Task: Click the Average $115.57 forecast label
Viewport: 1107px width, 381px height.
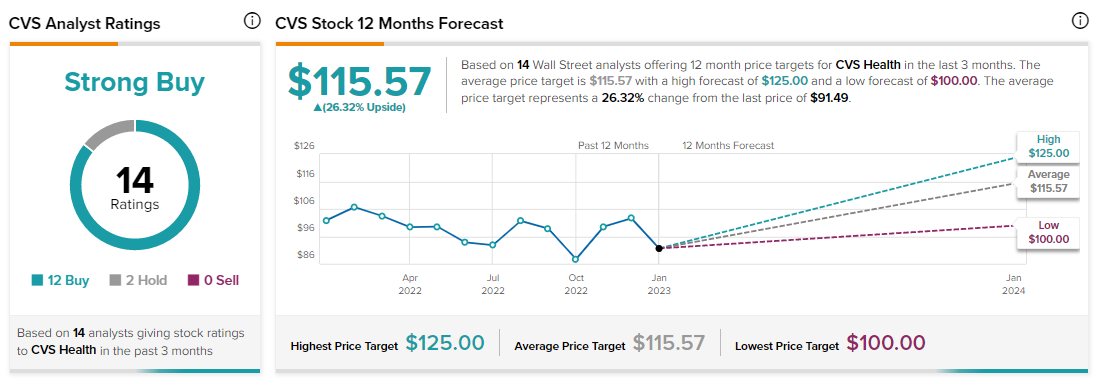Action: coord(1048,181)
